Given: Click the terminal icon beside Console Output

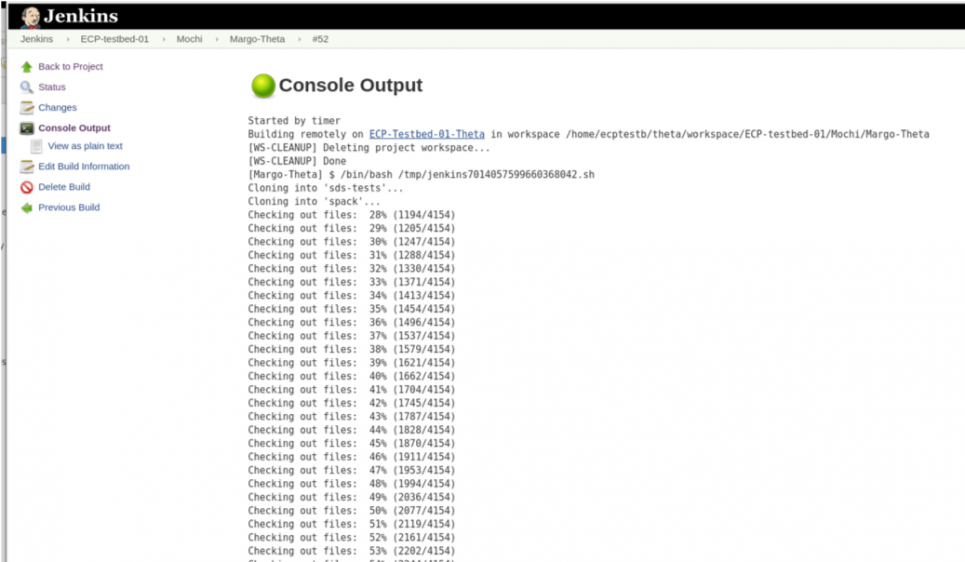Looking at the screenshot, I should (27, 128).
